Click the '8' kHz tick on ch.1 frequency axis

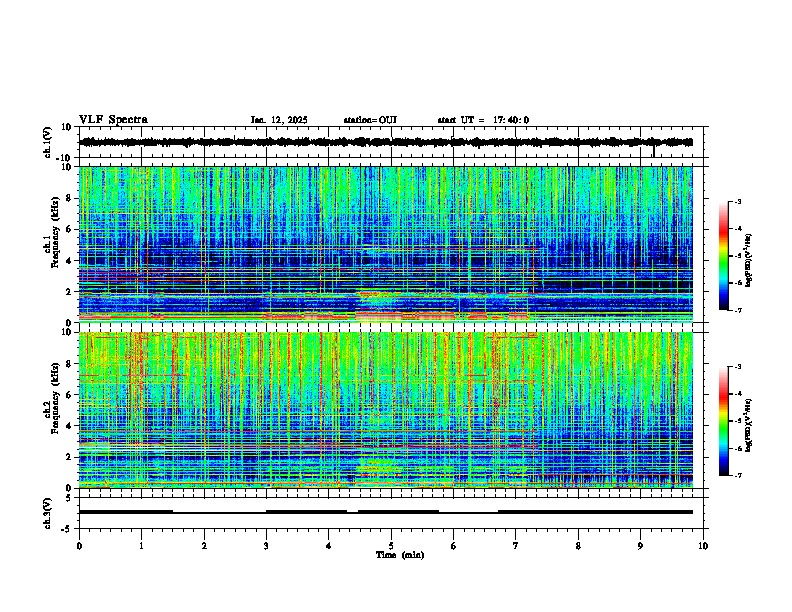(69, 198)
